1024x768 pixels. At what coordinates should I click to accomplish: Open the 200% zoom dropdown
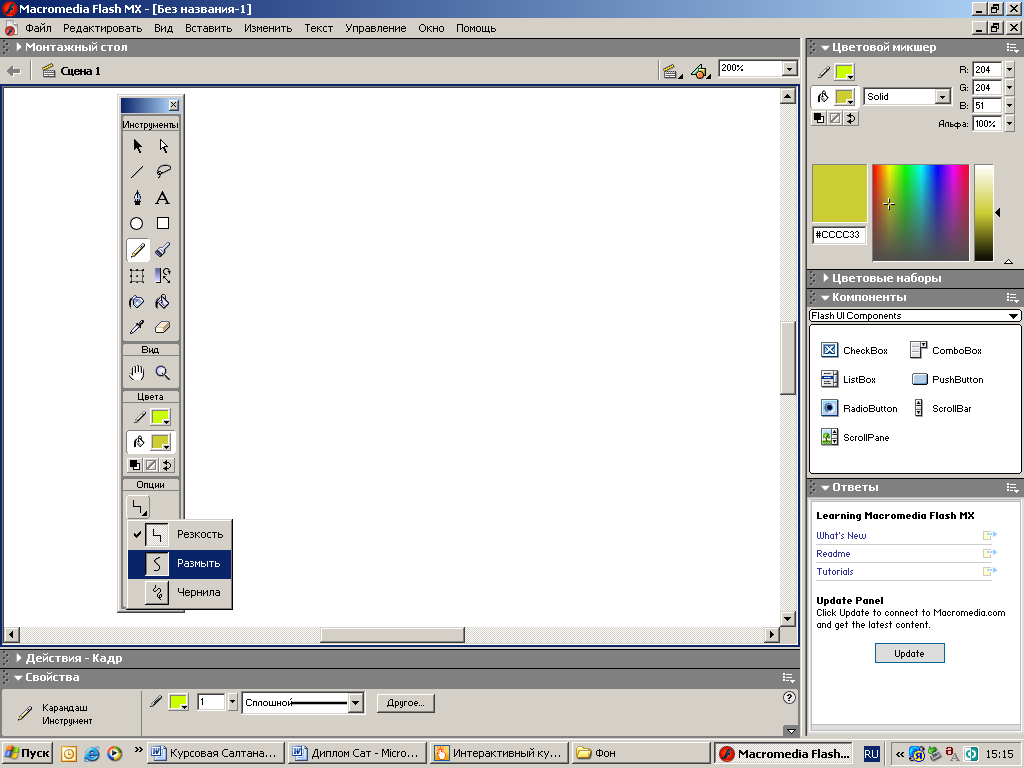click(790, 69)
